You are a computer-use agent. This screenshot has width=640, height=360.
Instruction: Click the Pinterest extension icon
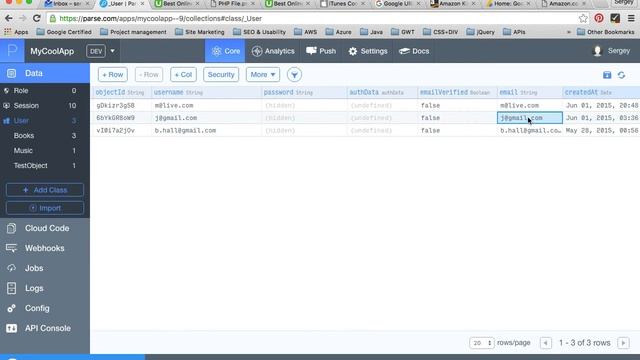coord(599,18)
